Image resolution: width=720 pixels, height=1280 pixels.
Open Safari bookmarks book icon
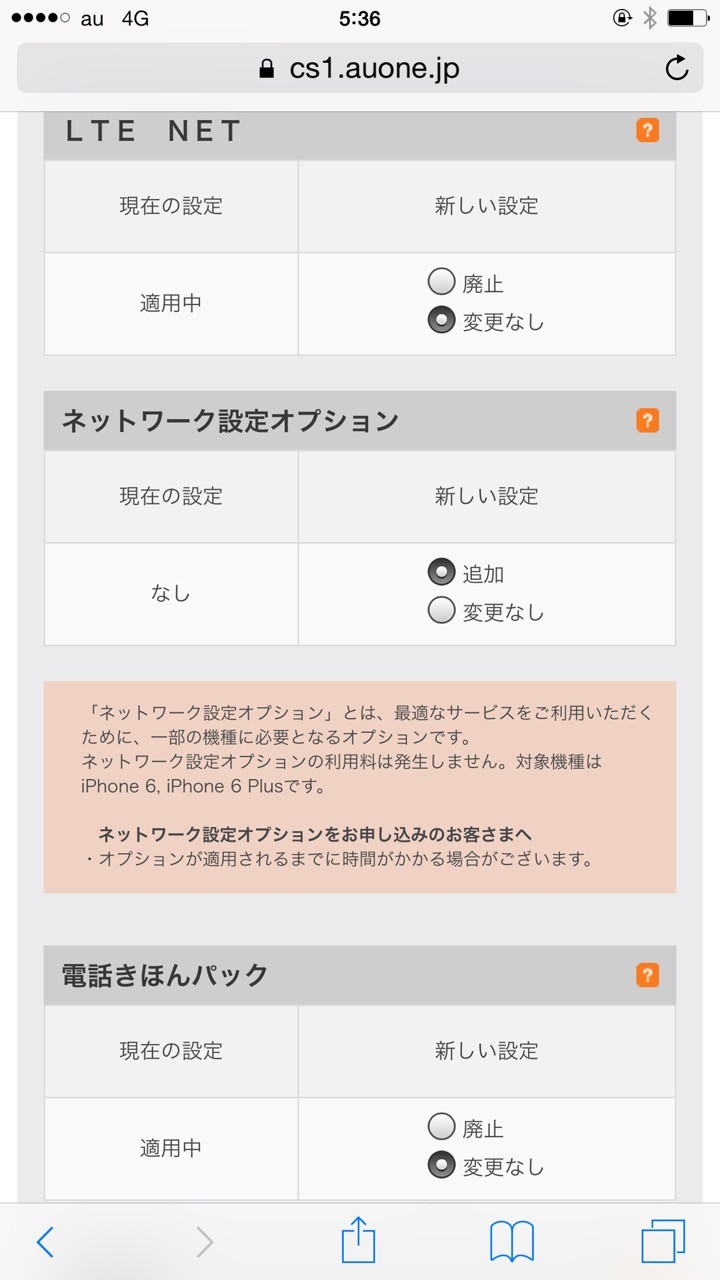[x=512, y=1242]
